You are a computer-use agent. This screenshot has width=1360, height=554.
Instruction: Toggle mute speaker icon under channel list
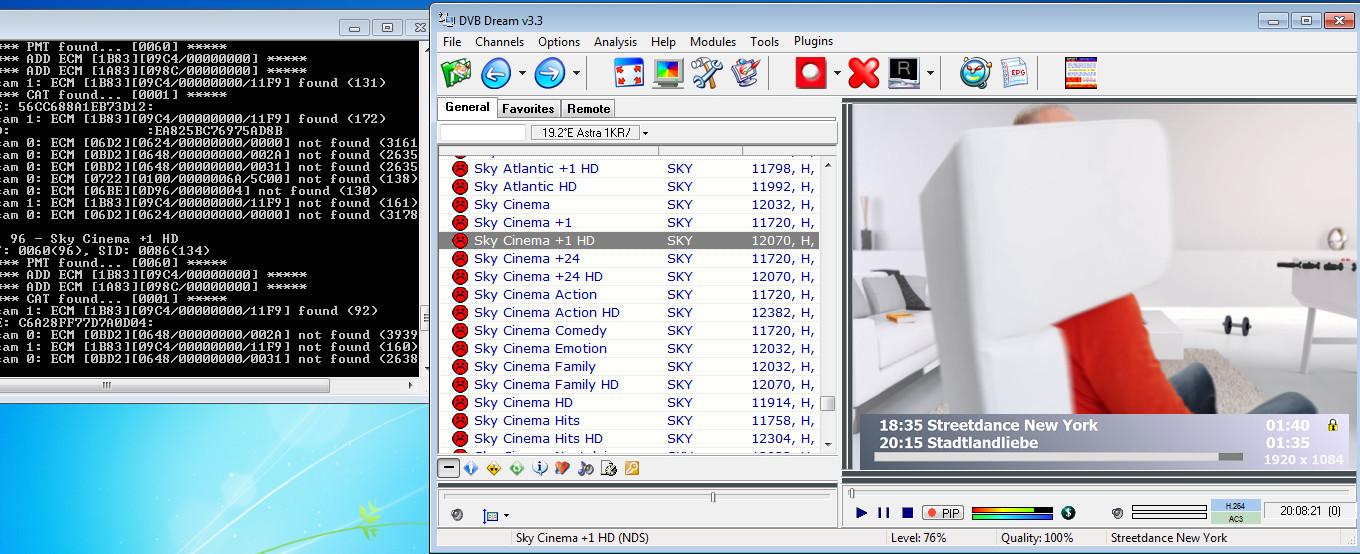[457, 515]
